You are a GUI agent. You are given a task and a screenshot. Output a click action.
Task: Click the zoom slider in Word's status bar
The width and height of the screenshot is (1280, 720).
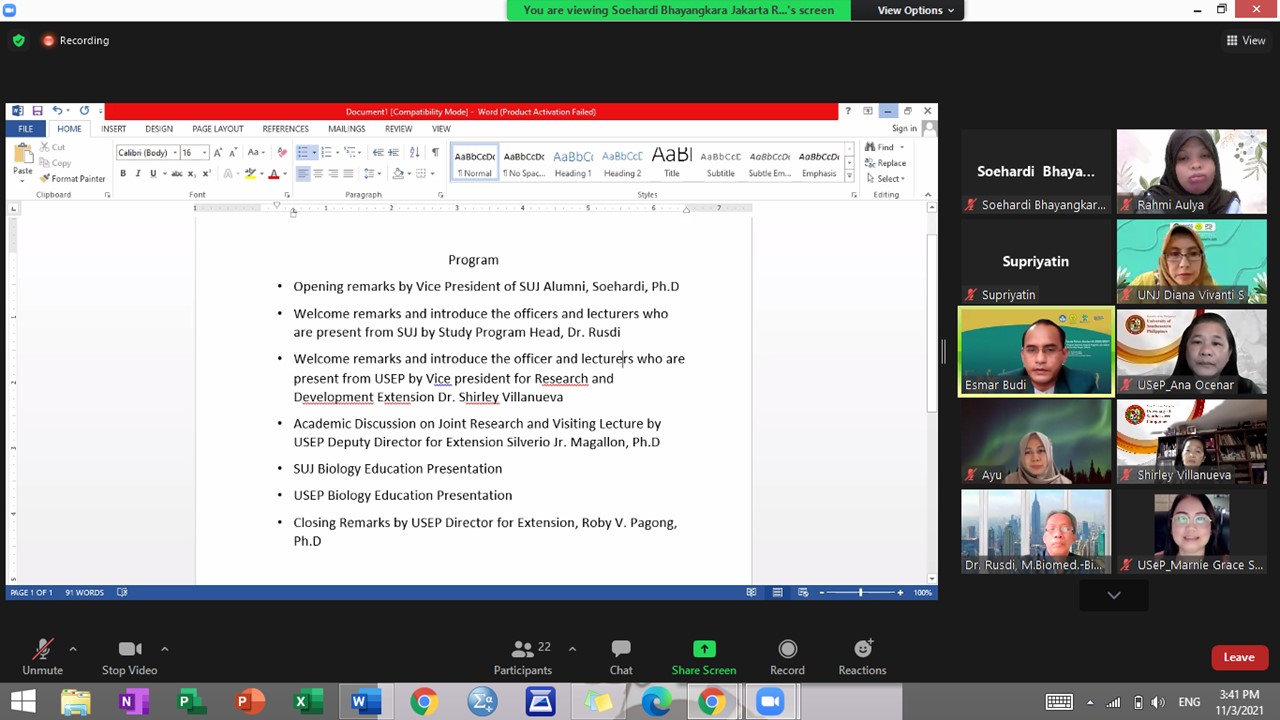860,592
